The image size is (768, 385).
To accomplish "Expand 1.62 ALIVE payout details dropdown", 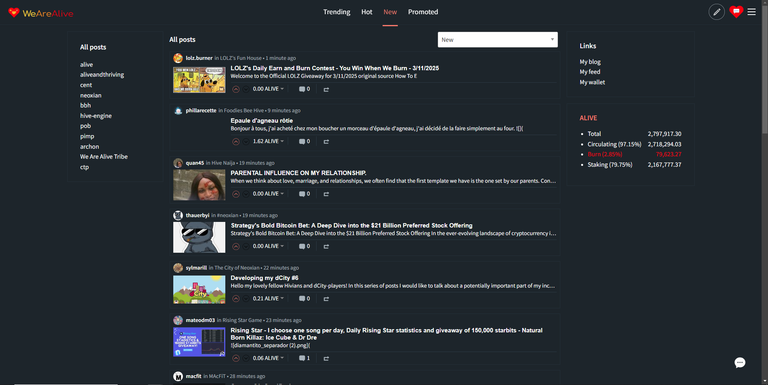I will click(268, 141).
